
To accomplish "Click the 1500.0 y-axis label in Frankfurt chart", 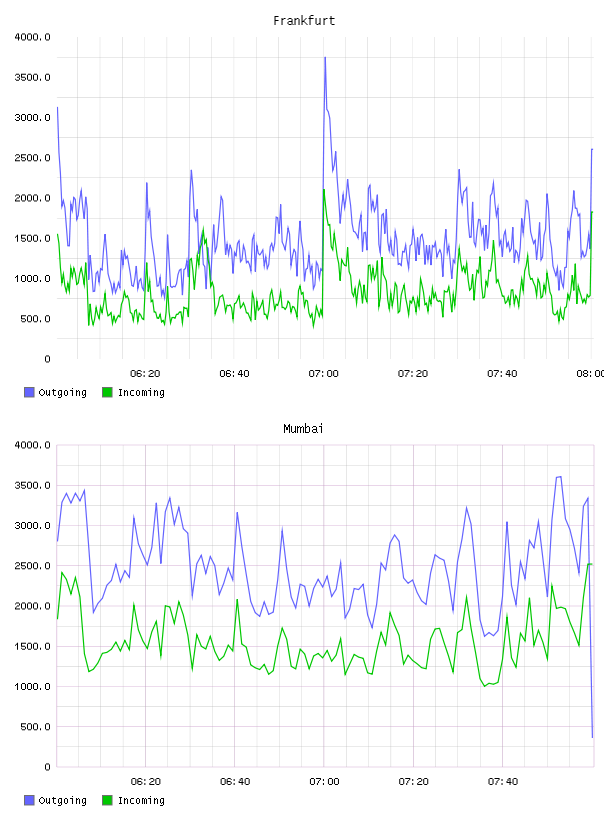I will pyautogui.click(x=32, y=238).
